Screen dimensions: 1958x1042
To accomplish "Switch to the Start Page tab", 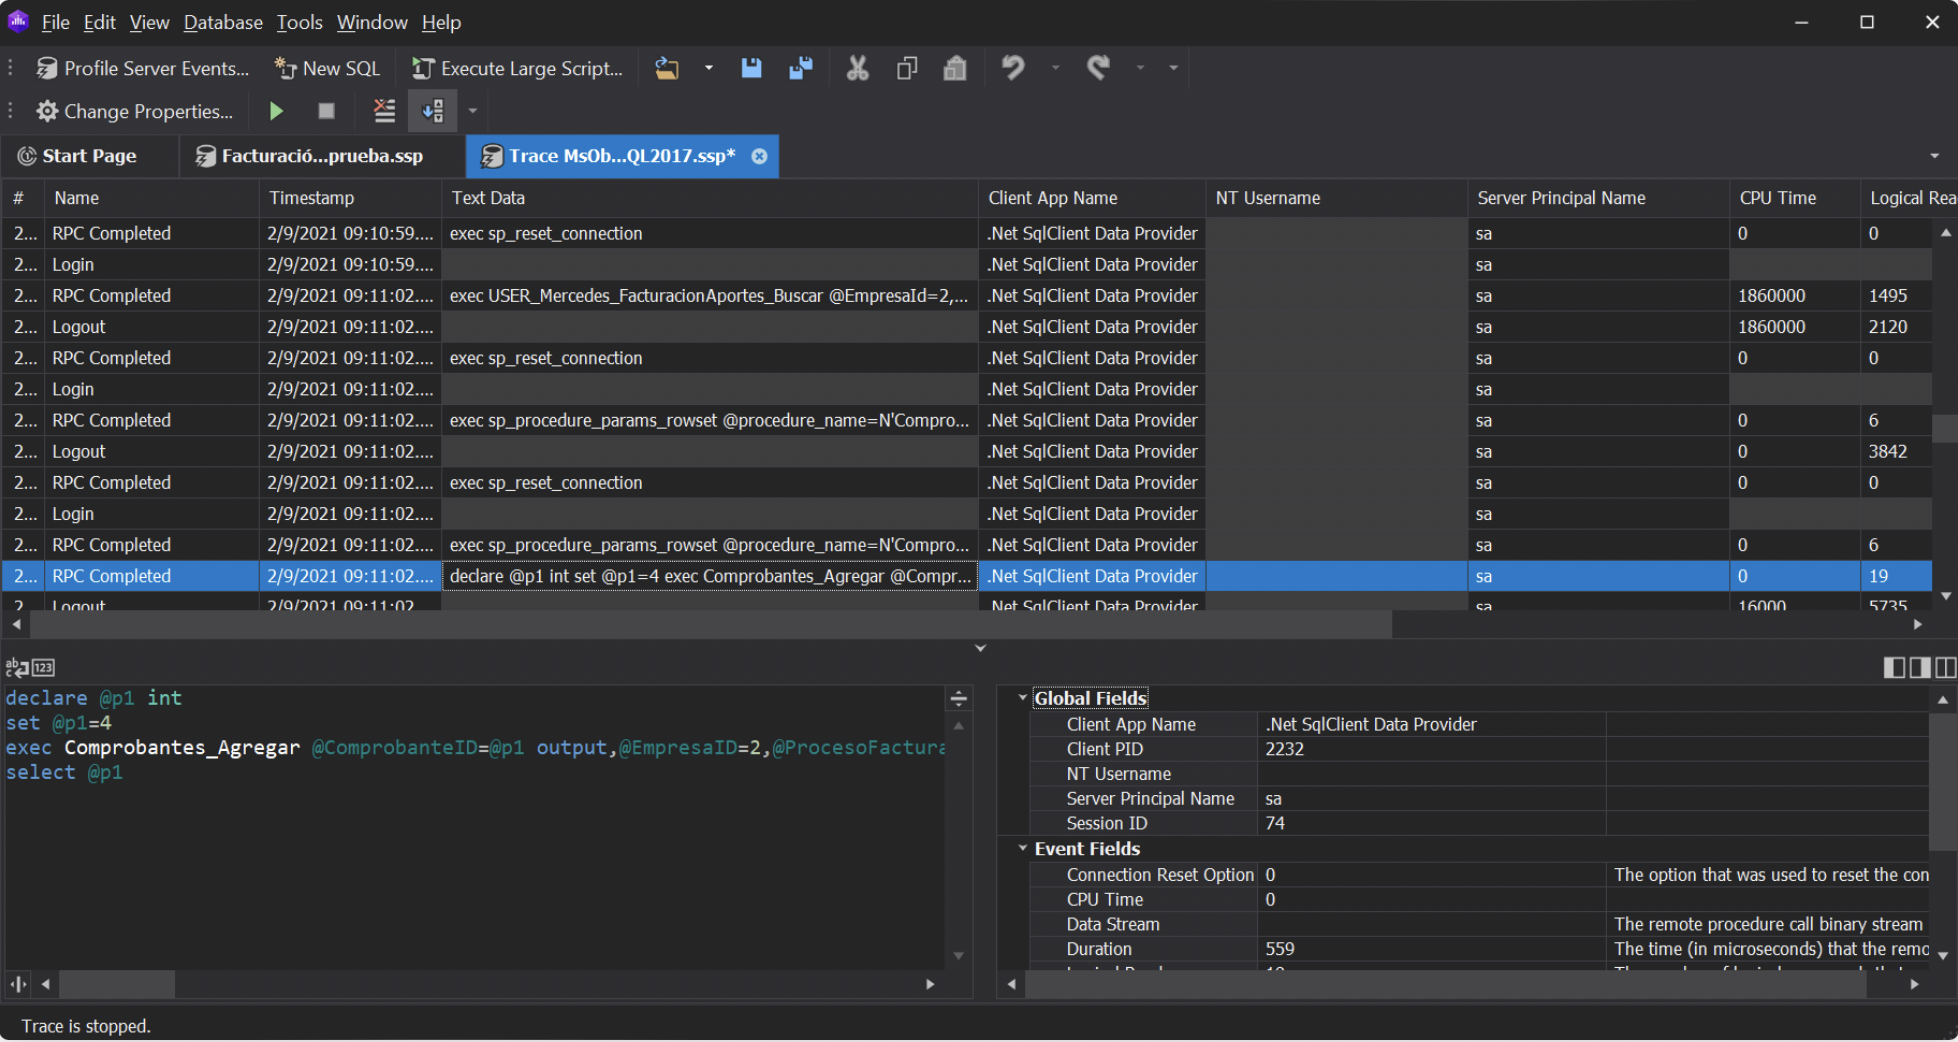I will pos(89,156).
